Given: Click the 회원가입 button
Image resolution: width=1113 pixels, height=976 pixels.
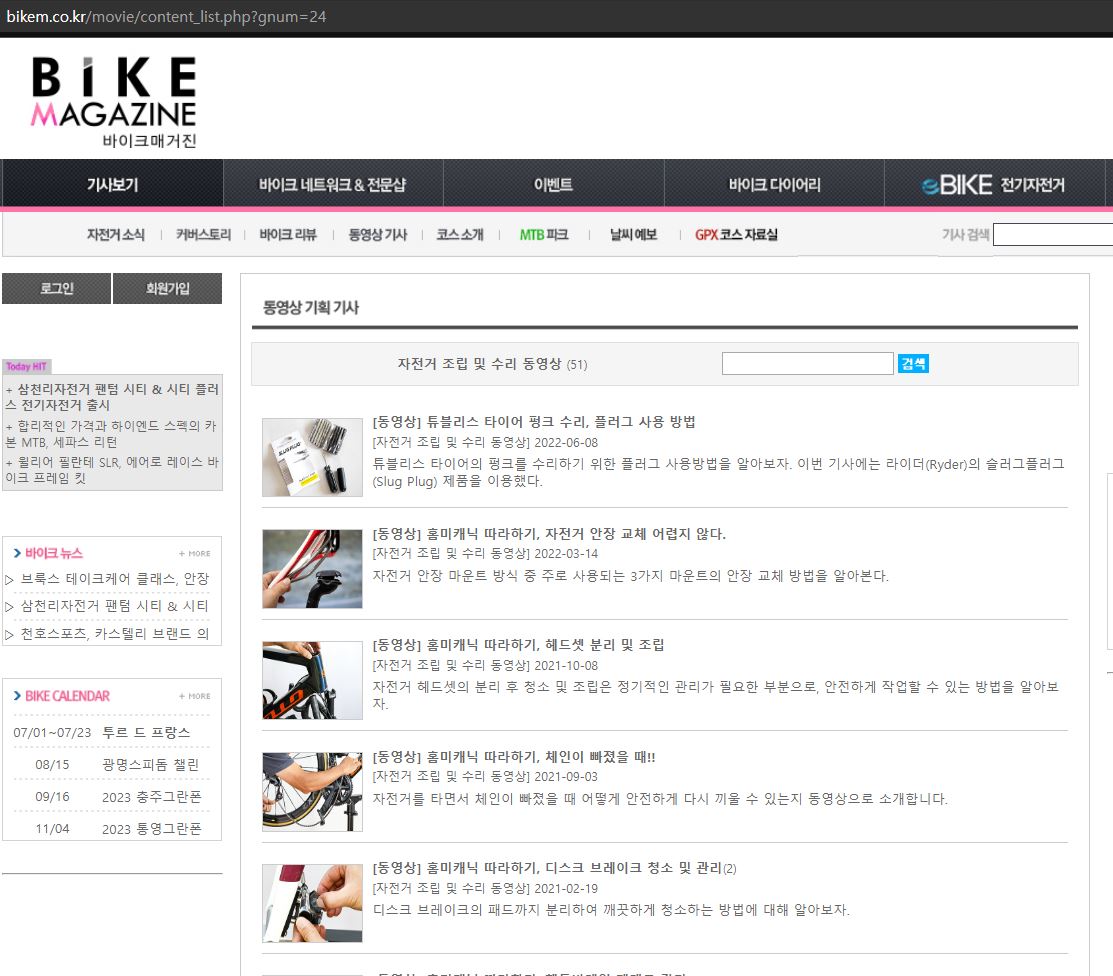Looking at the screenshot, I should 167,289.
